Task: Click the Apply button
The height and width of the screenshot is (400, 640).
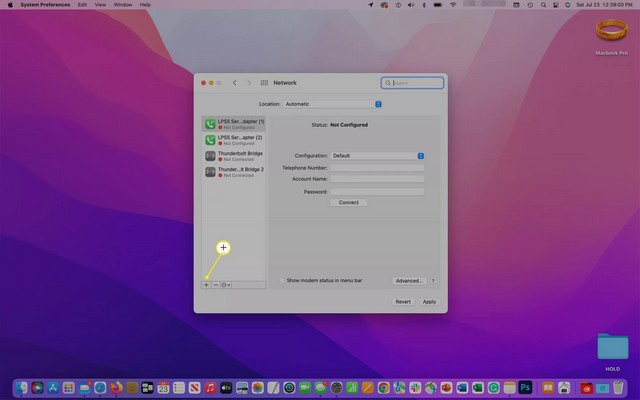Action: [x=429, y=302]
